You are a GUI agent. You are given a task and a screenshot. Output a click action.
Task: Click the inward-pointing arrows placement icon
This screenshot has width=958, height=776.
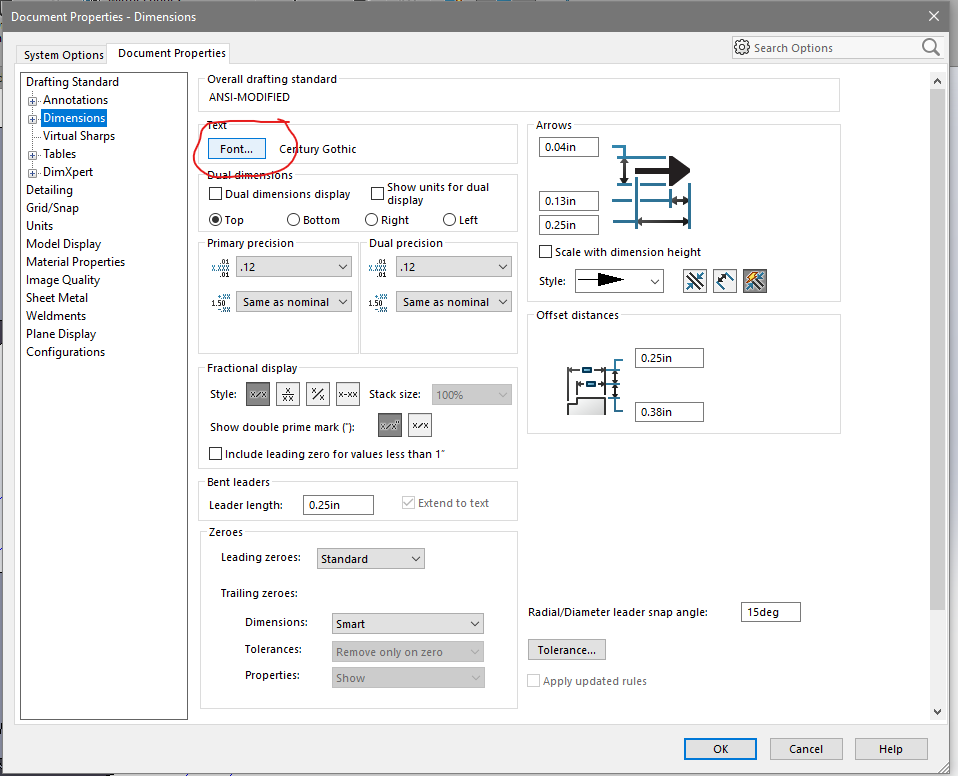(695, 281)
